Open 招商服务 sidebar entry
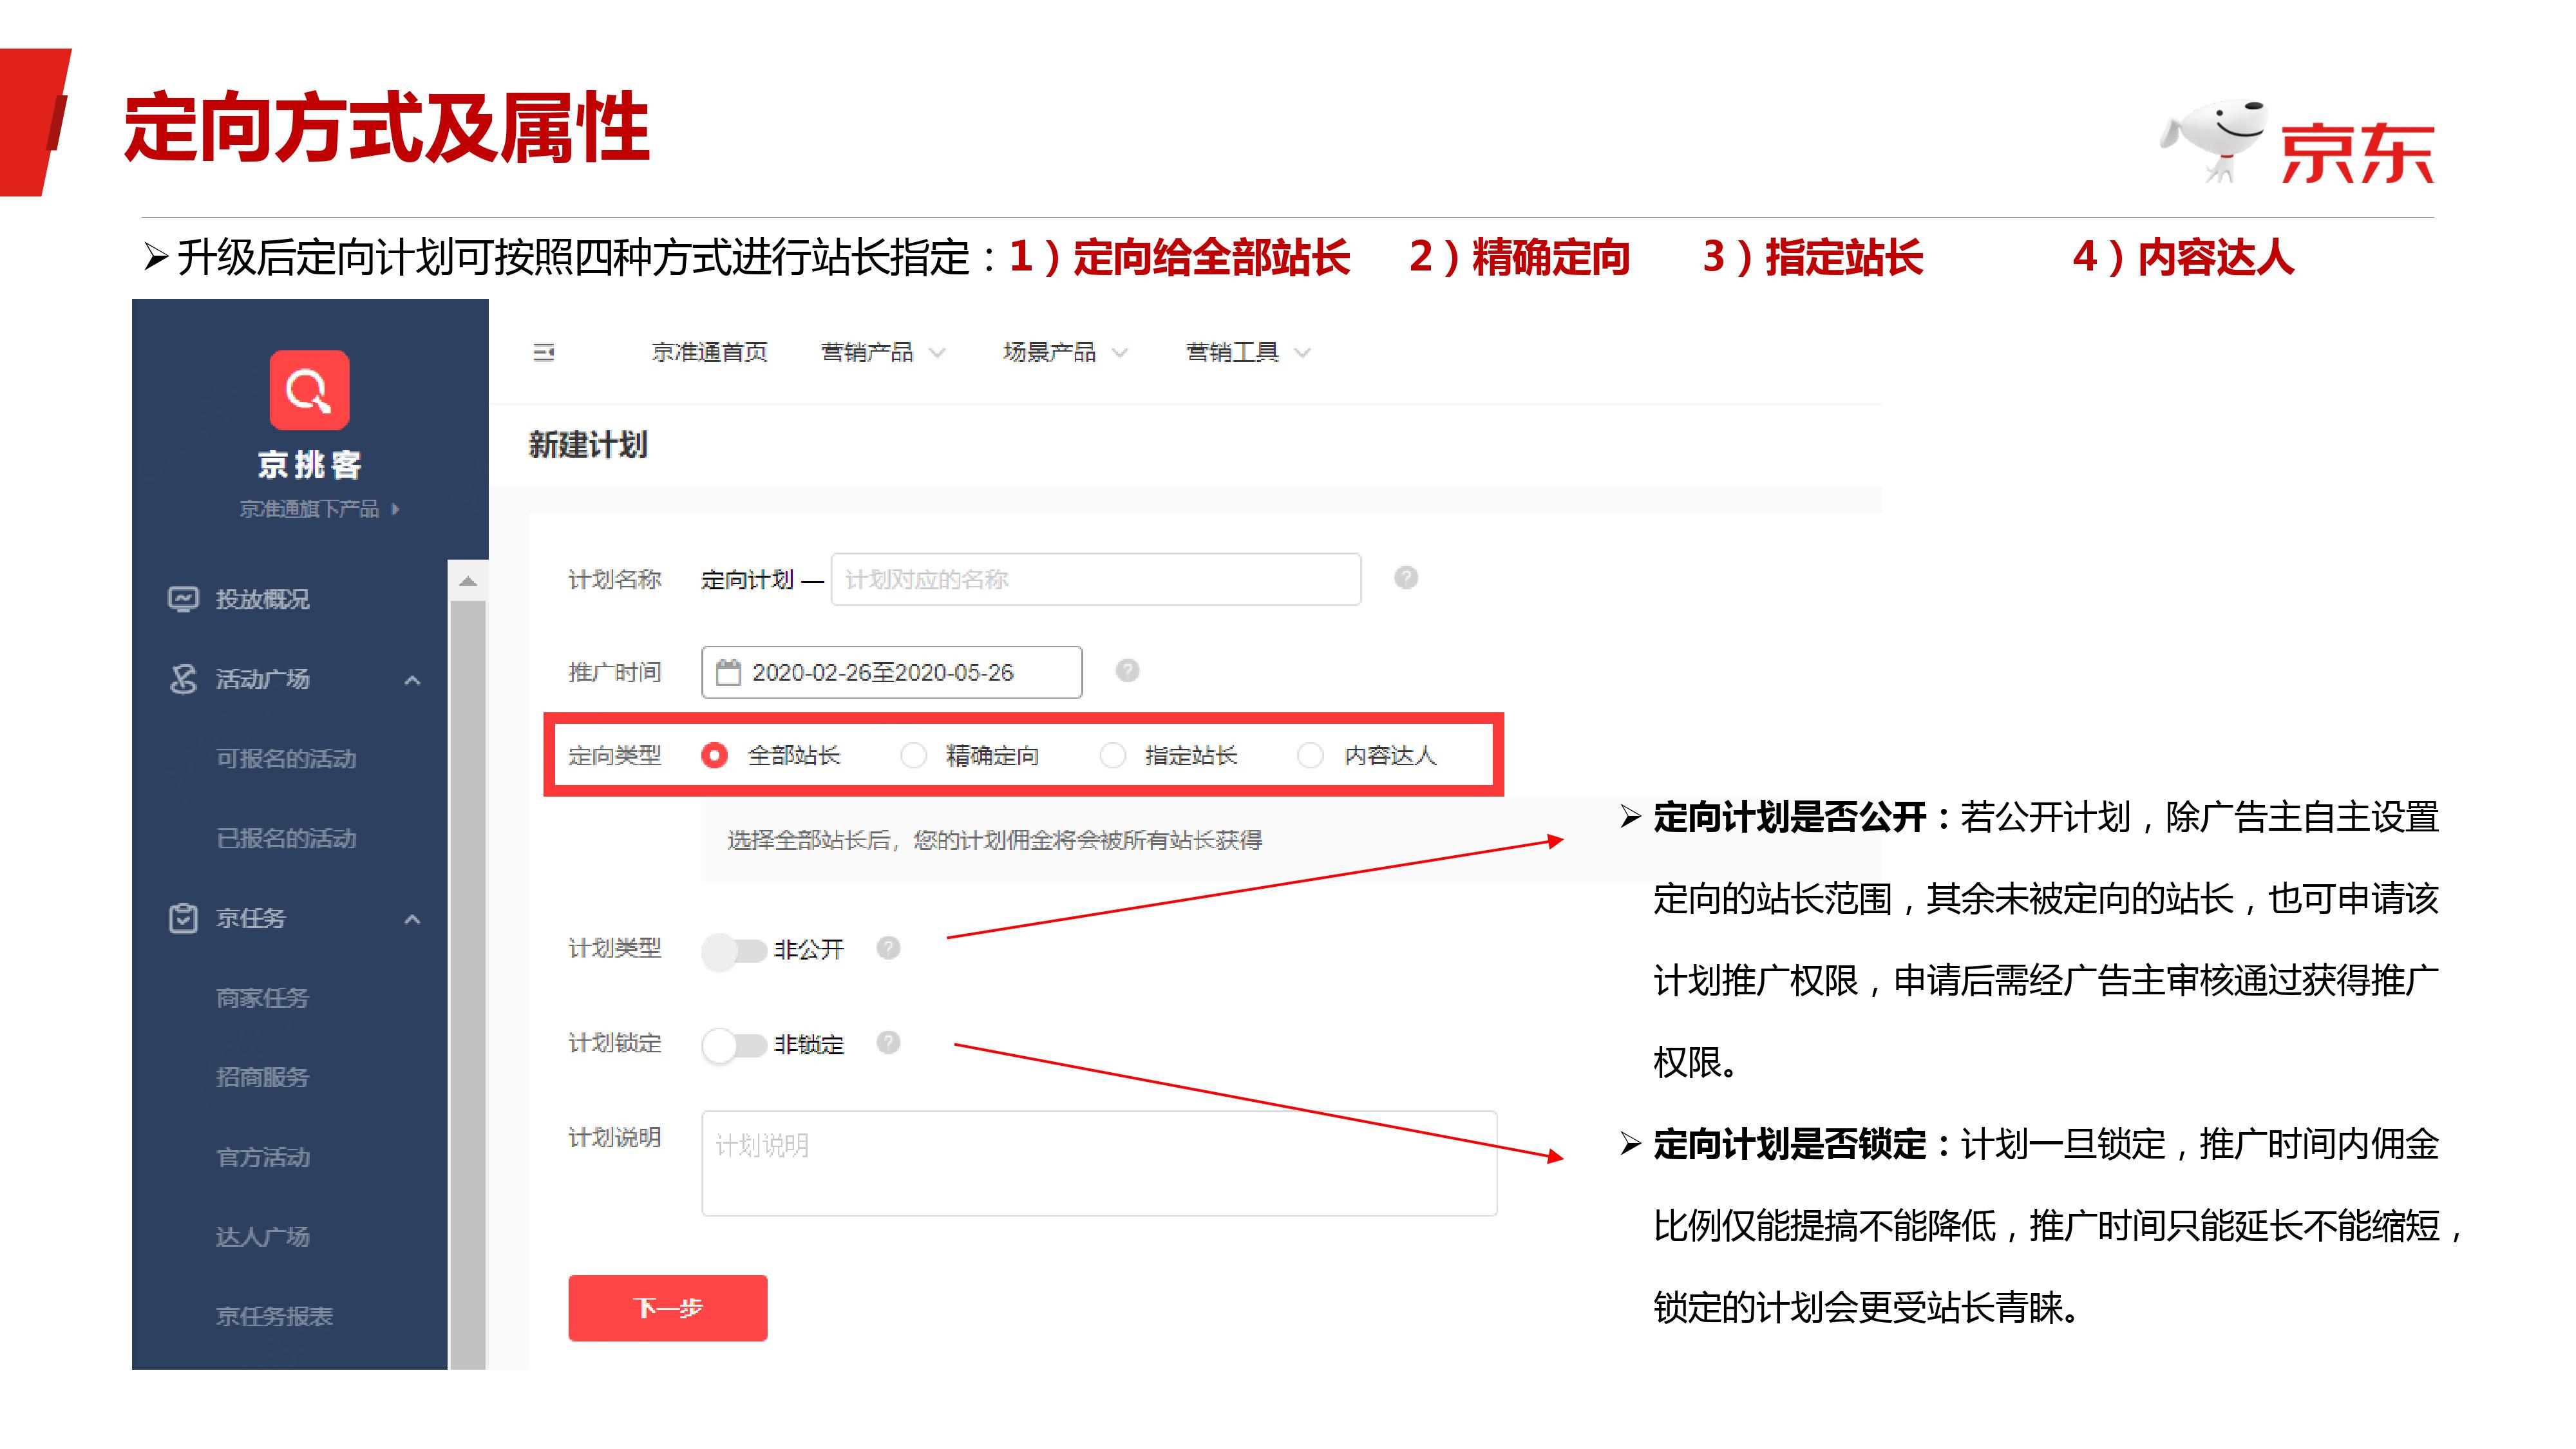 (x=262, y=1077)
